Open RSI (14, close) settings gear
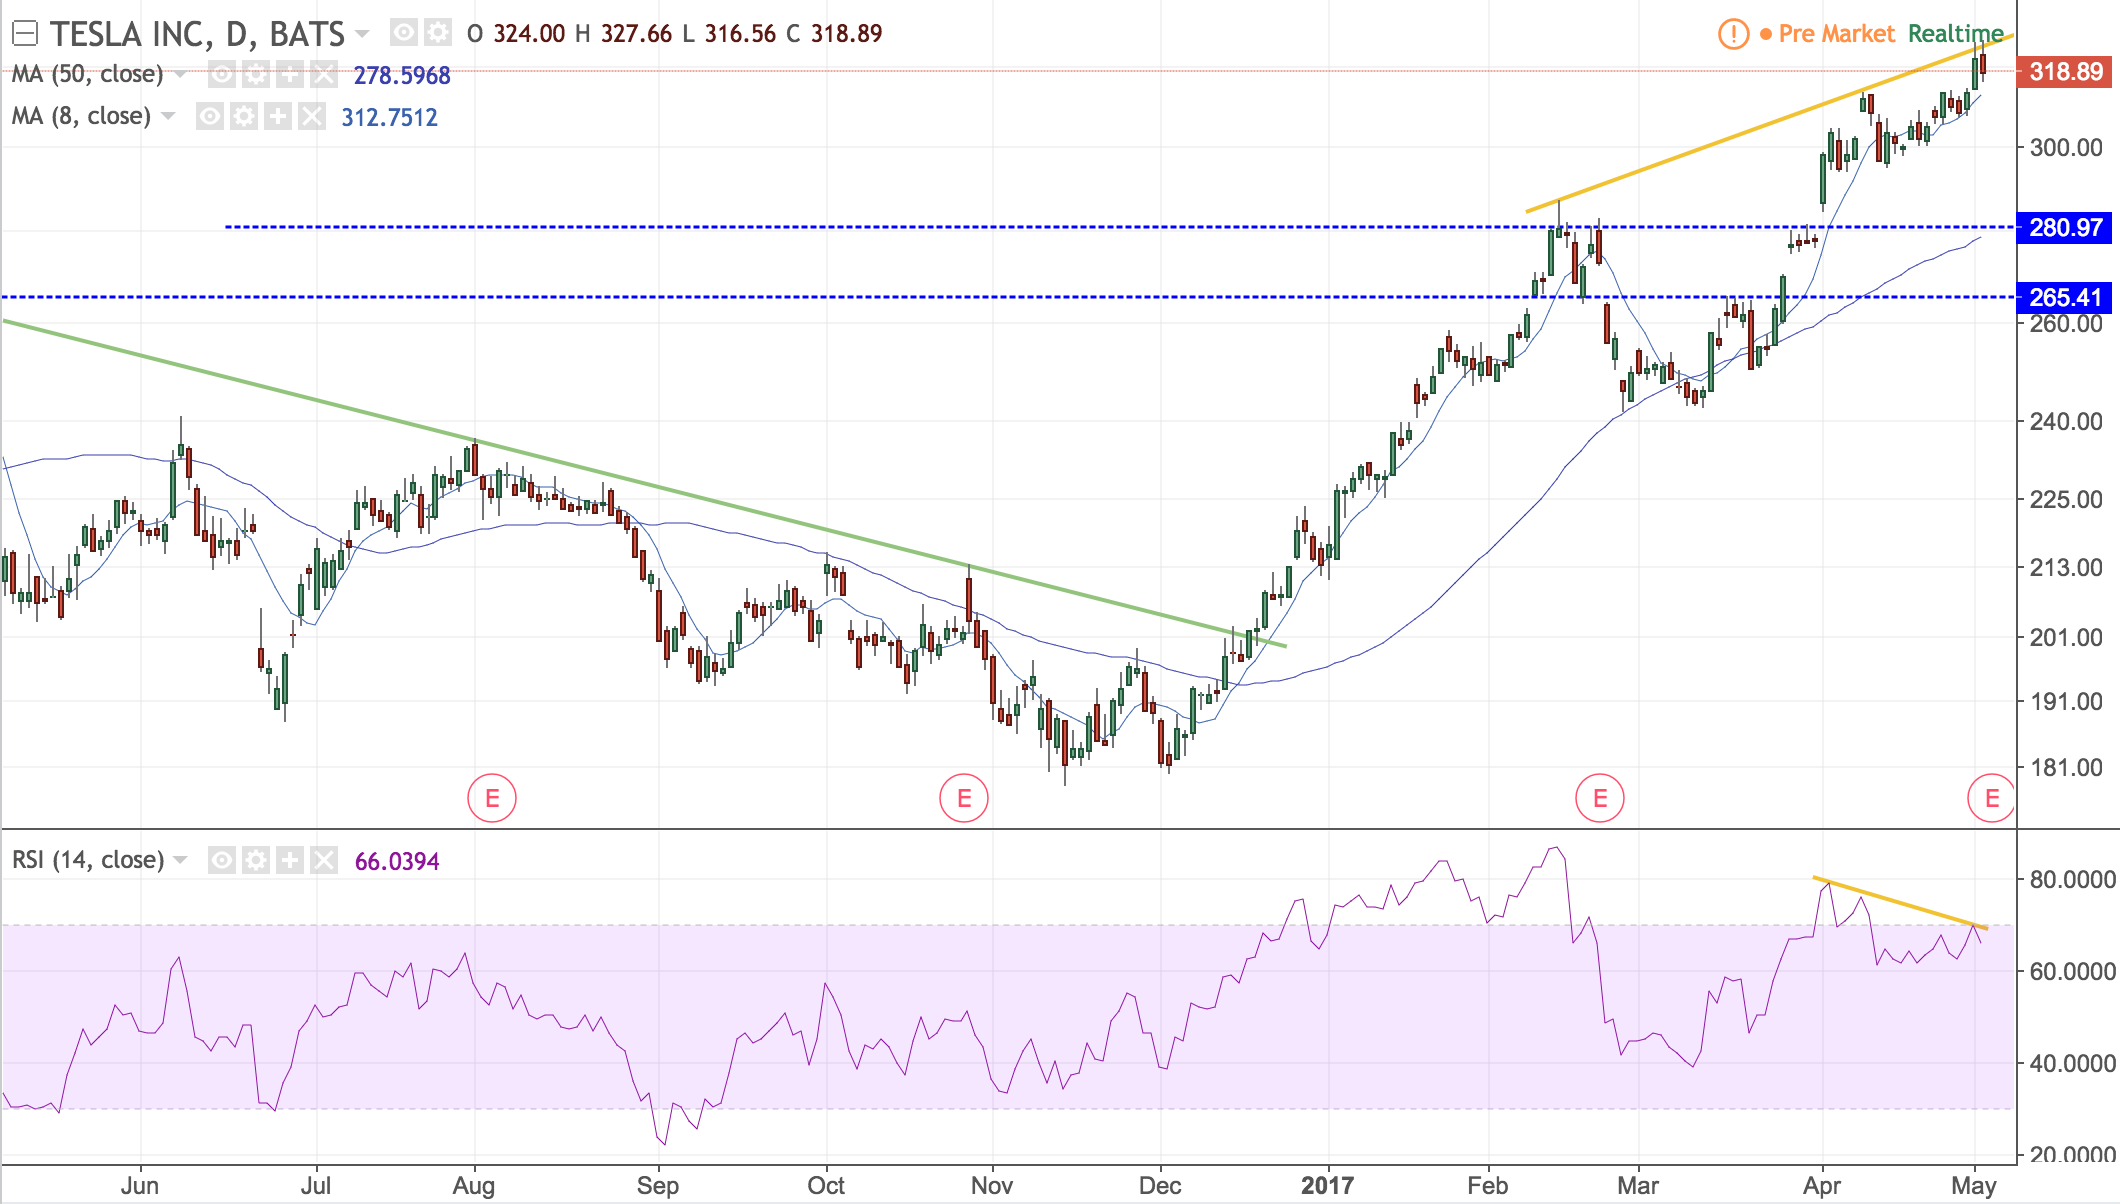The width and height of the screenshot is (2120, 1204). (256, 860)
